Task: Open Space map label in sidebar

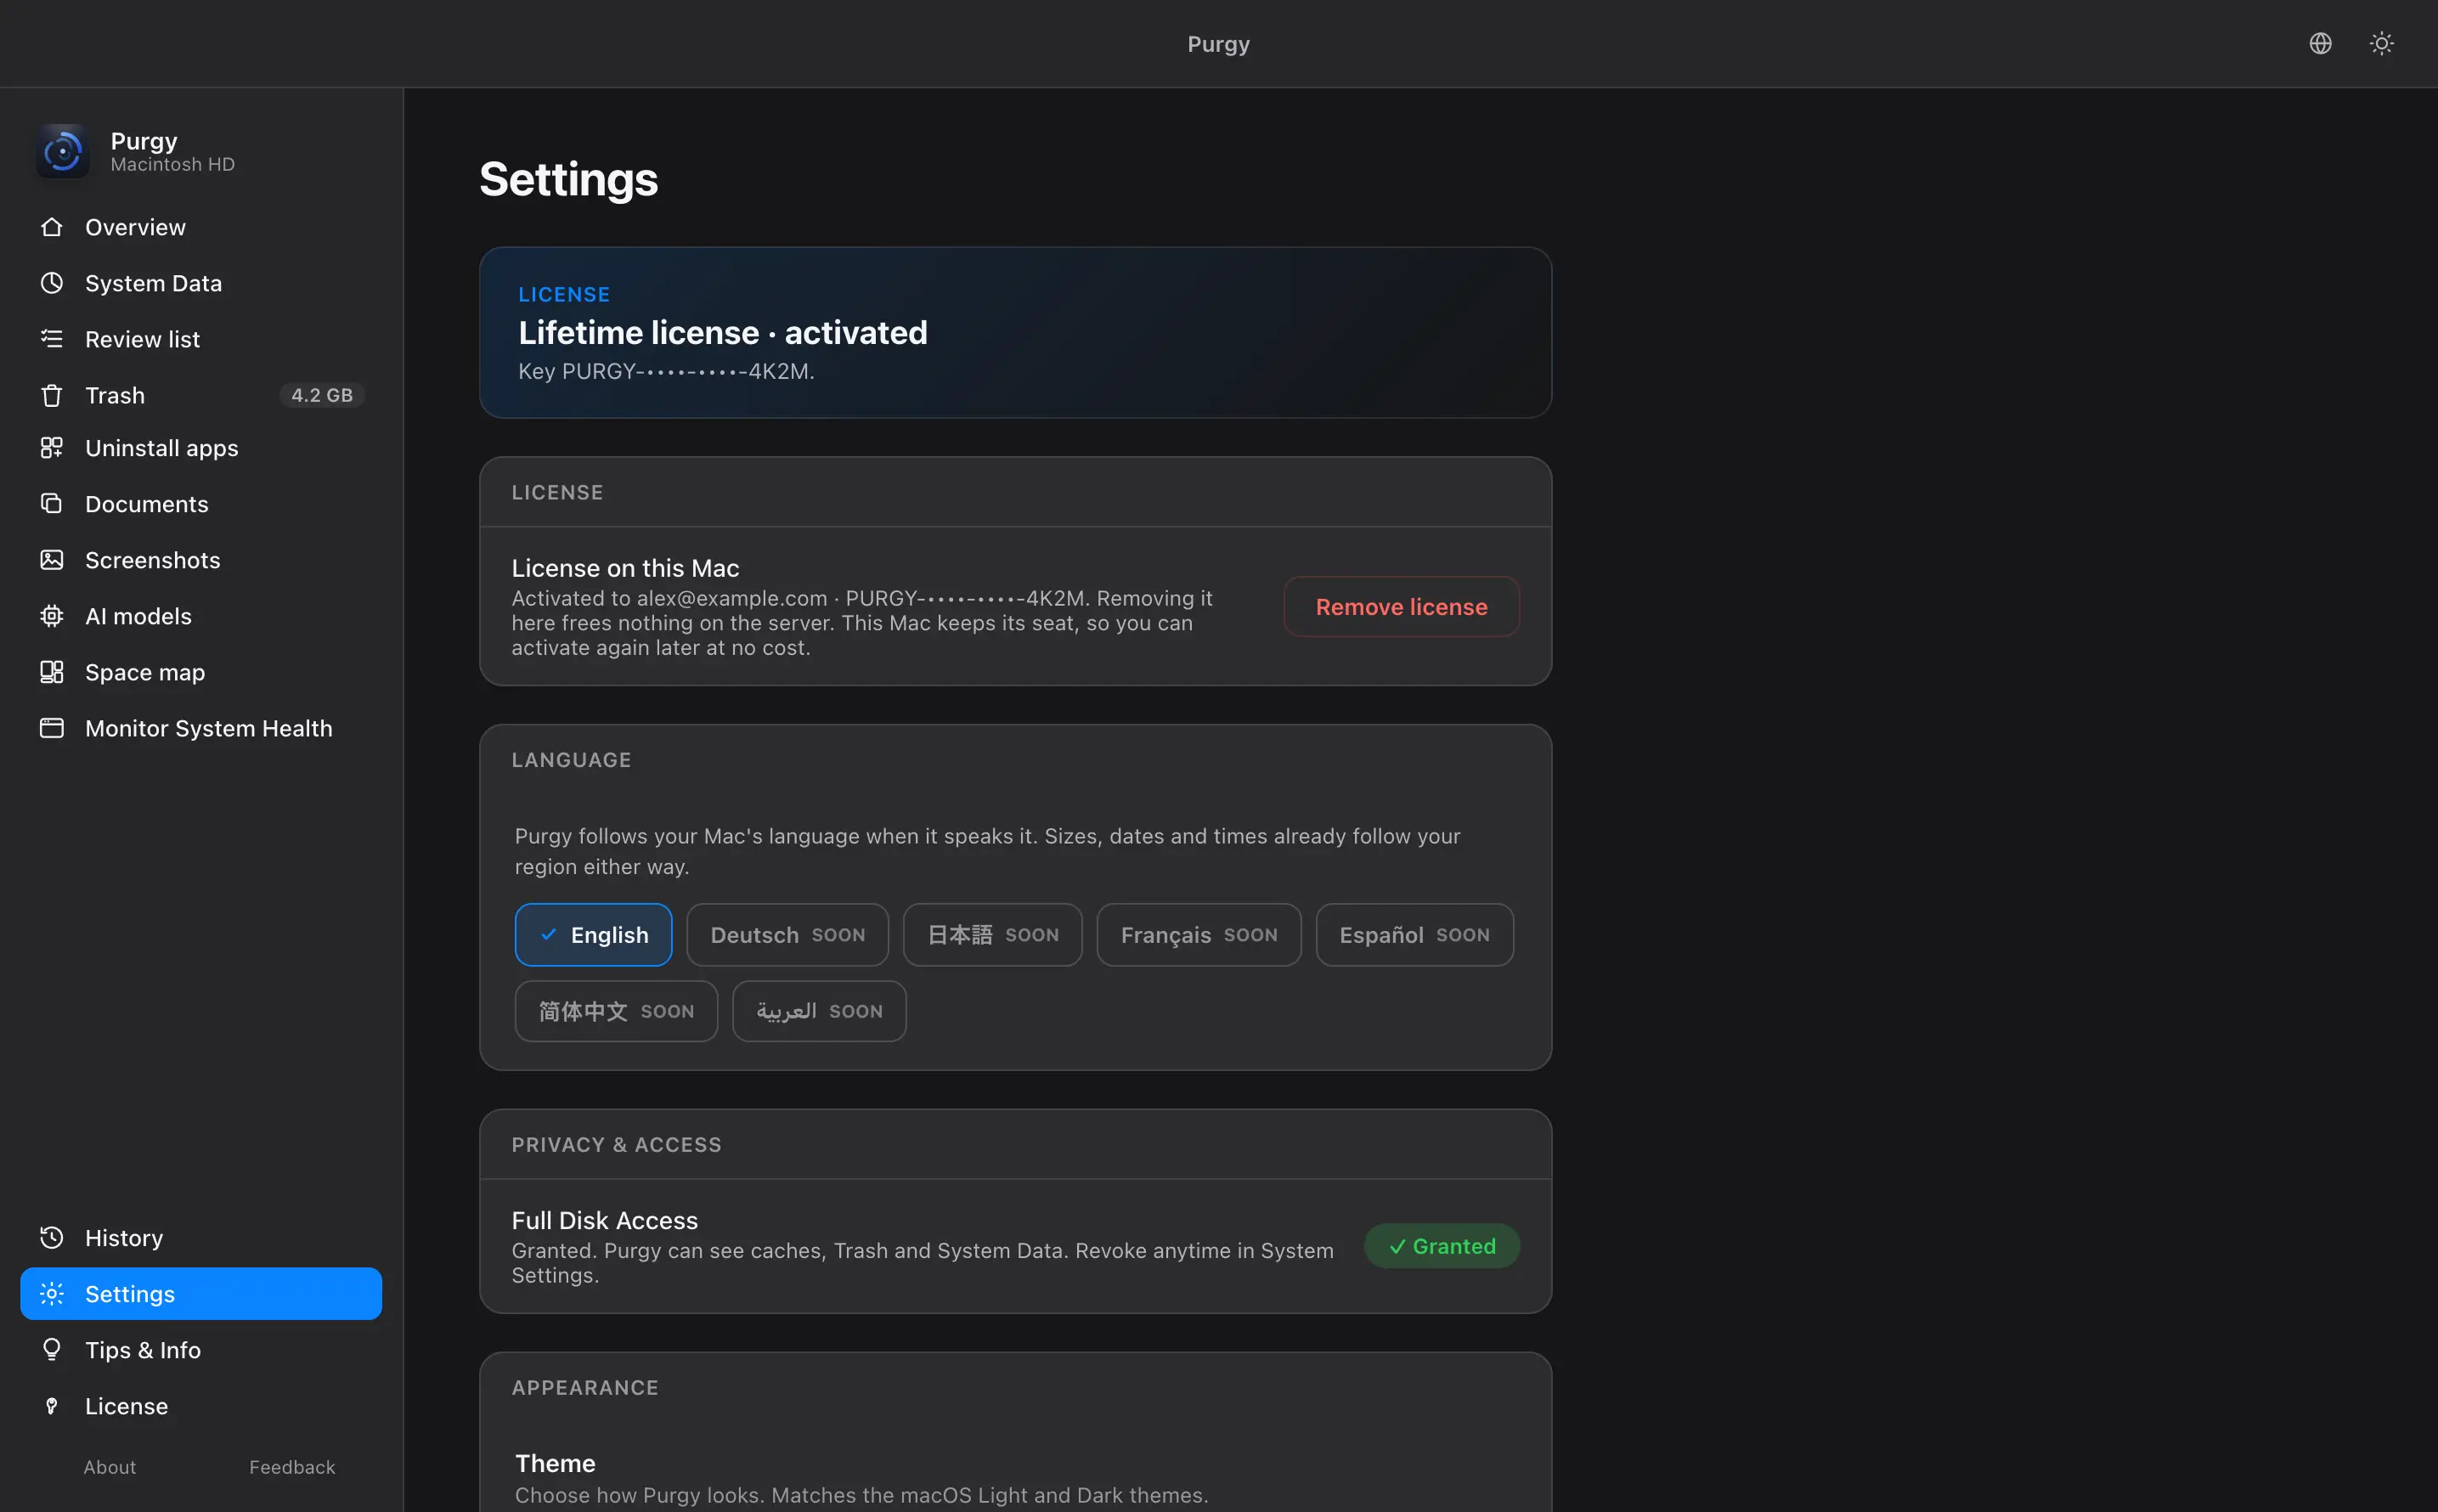Action: tap(145, 671)
